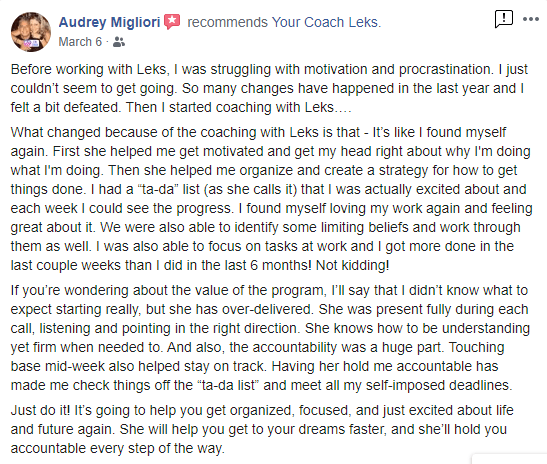This screenshot has width=547, height=464.
Task: Open Audrey Migliori's profile photo
Action: (x=31, y=32)
